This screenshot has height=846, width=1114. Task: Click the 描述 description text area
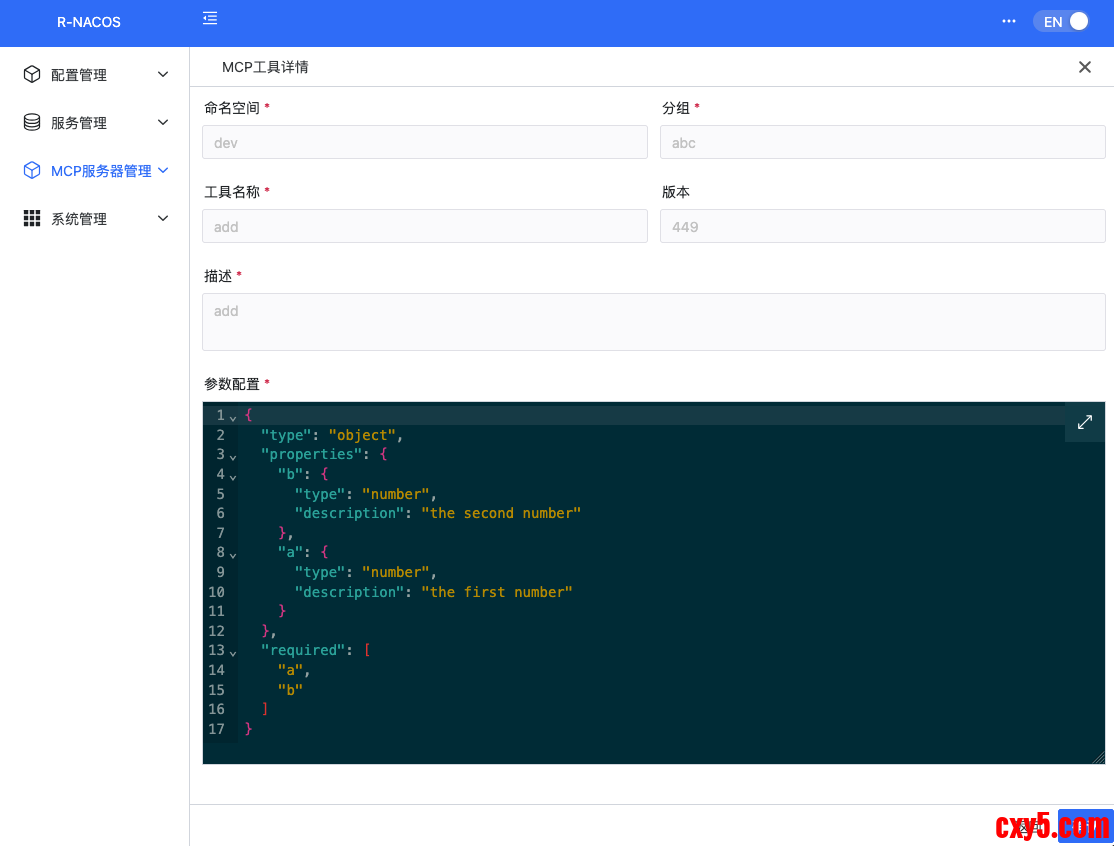pos(653,322)
